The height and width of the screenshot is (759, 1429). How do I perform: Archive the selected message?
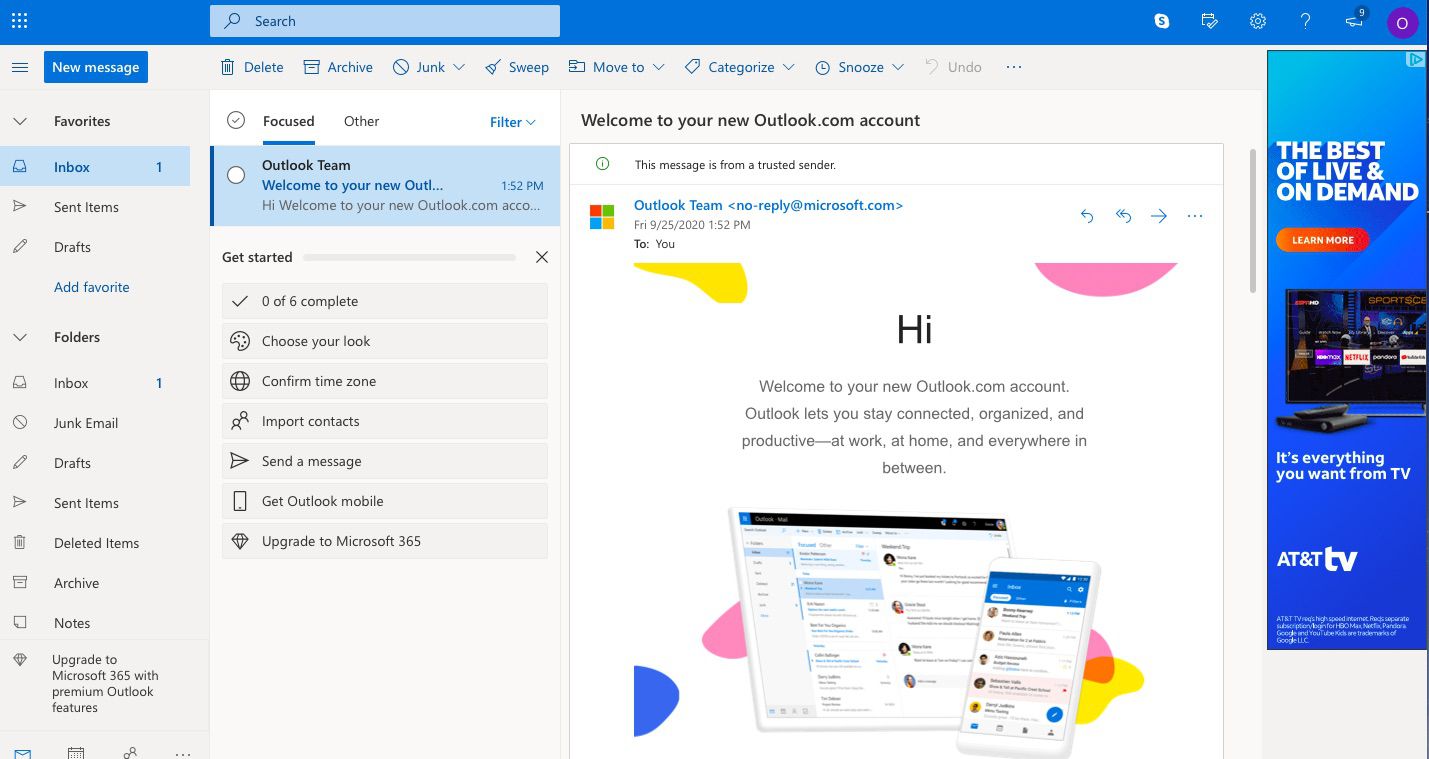[338, 67]
